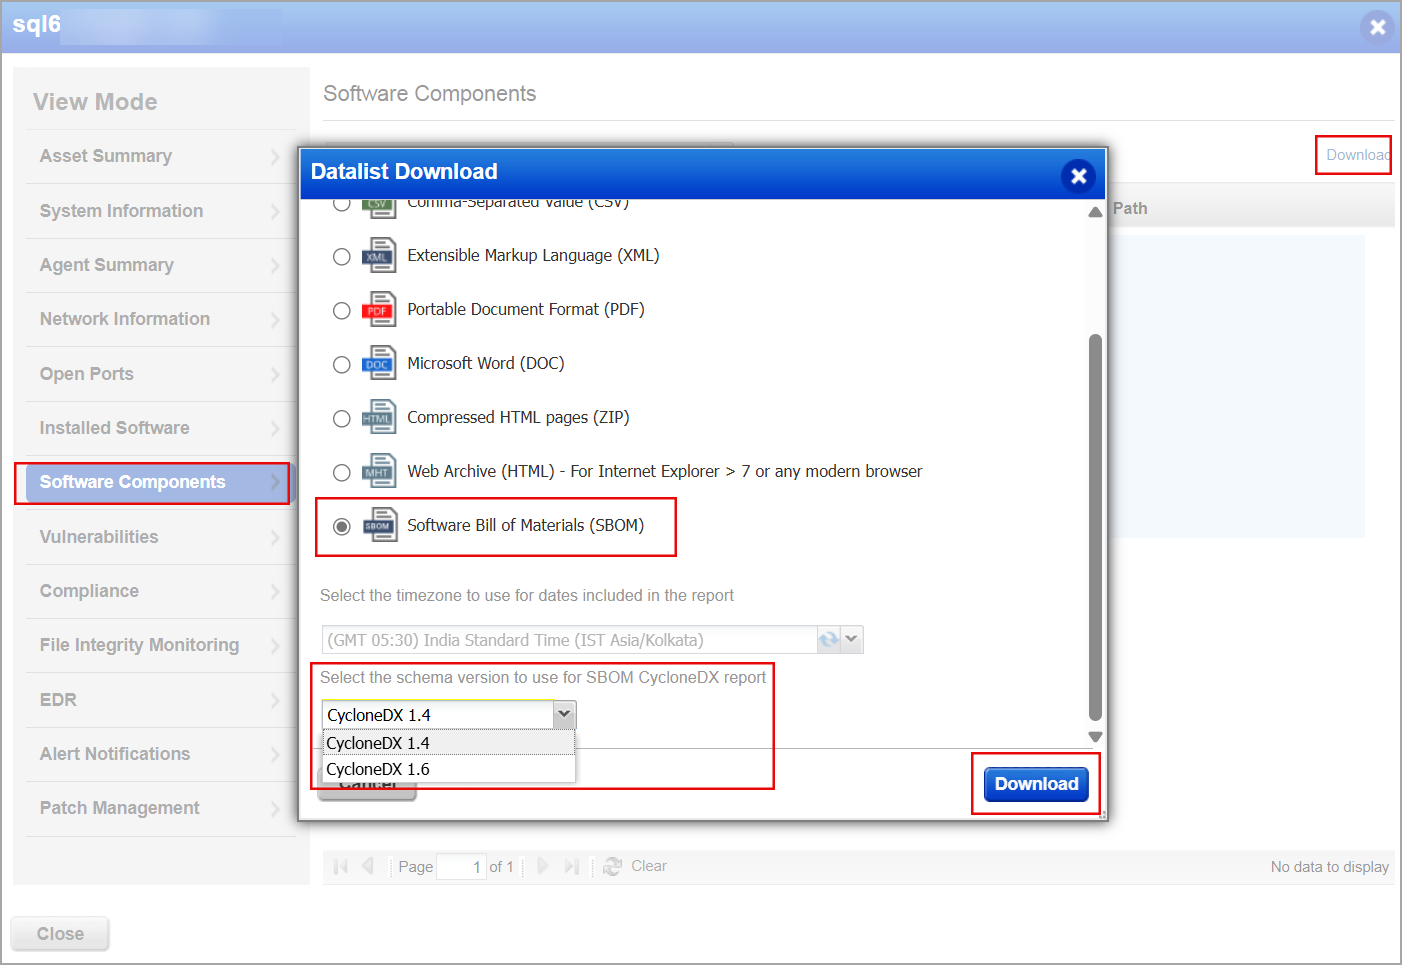Click the MHT web archive icon
Image resolution: width=1402 pixels, height=965 pixels.
pyautogui.click(x=379, y=472)
